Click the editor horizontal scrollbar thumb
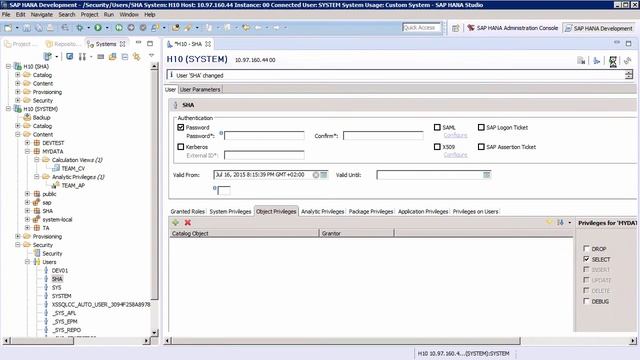 point(346,341)
